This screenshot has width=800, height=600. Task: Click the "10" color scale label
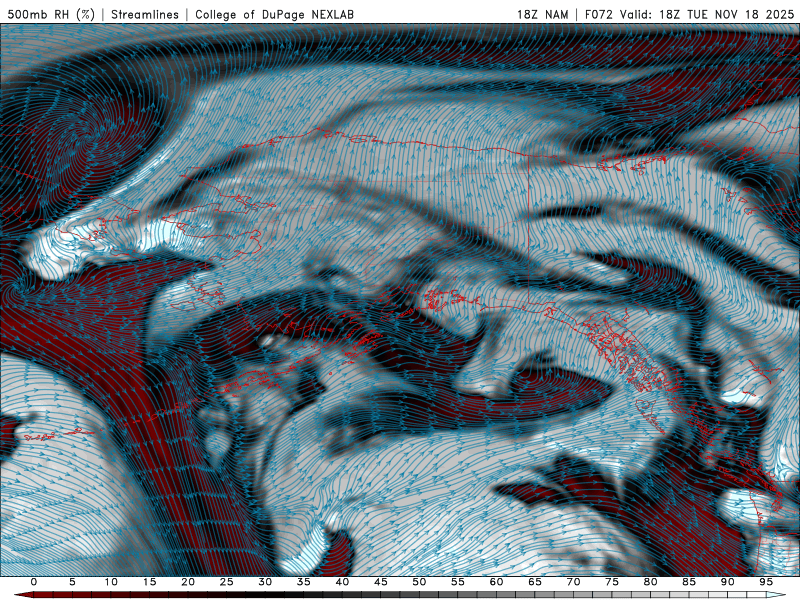point(111,582)
